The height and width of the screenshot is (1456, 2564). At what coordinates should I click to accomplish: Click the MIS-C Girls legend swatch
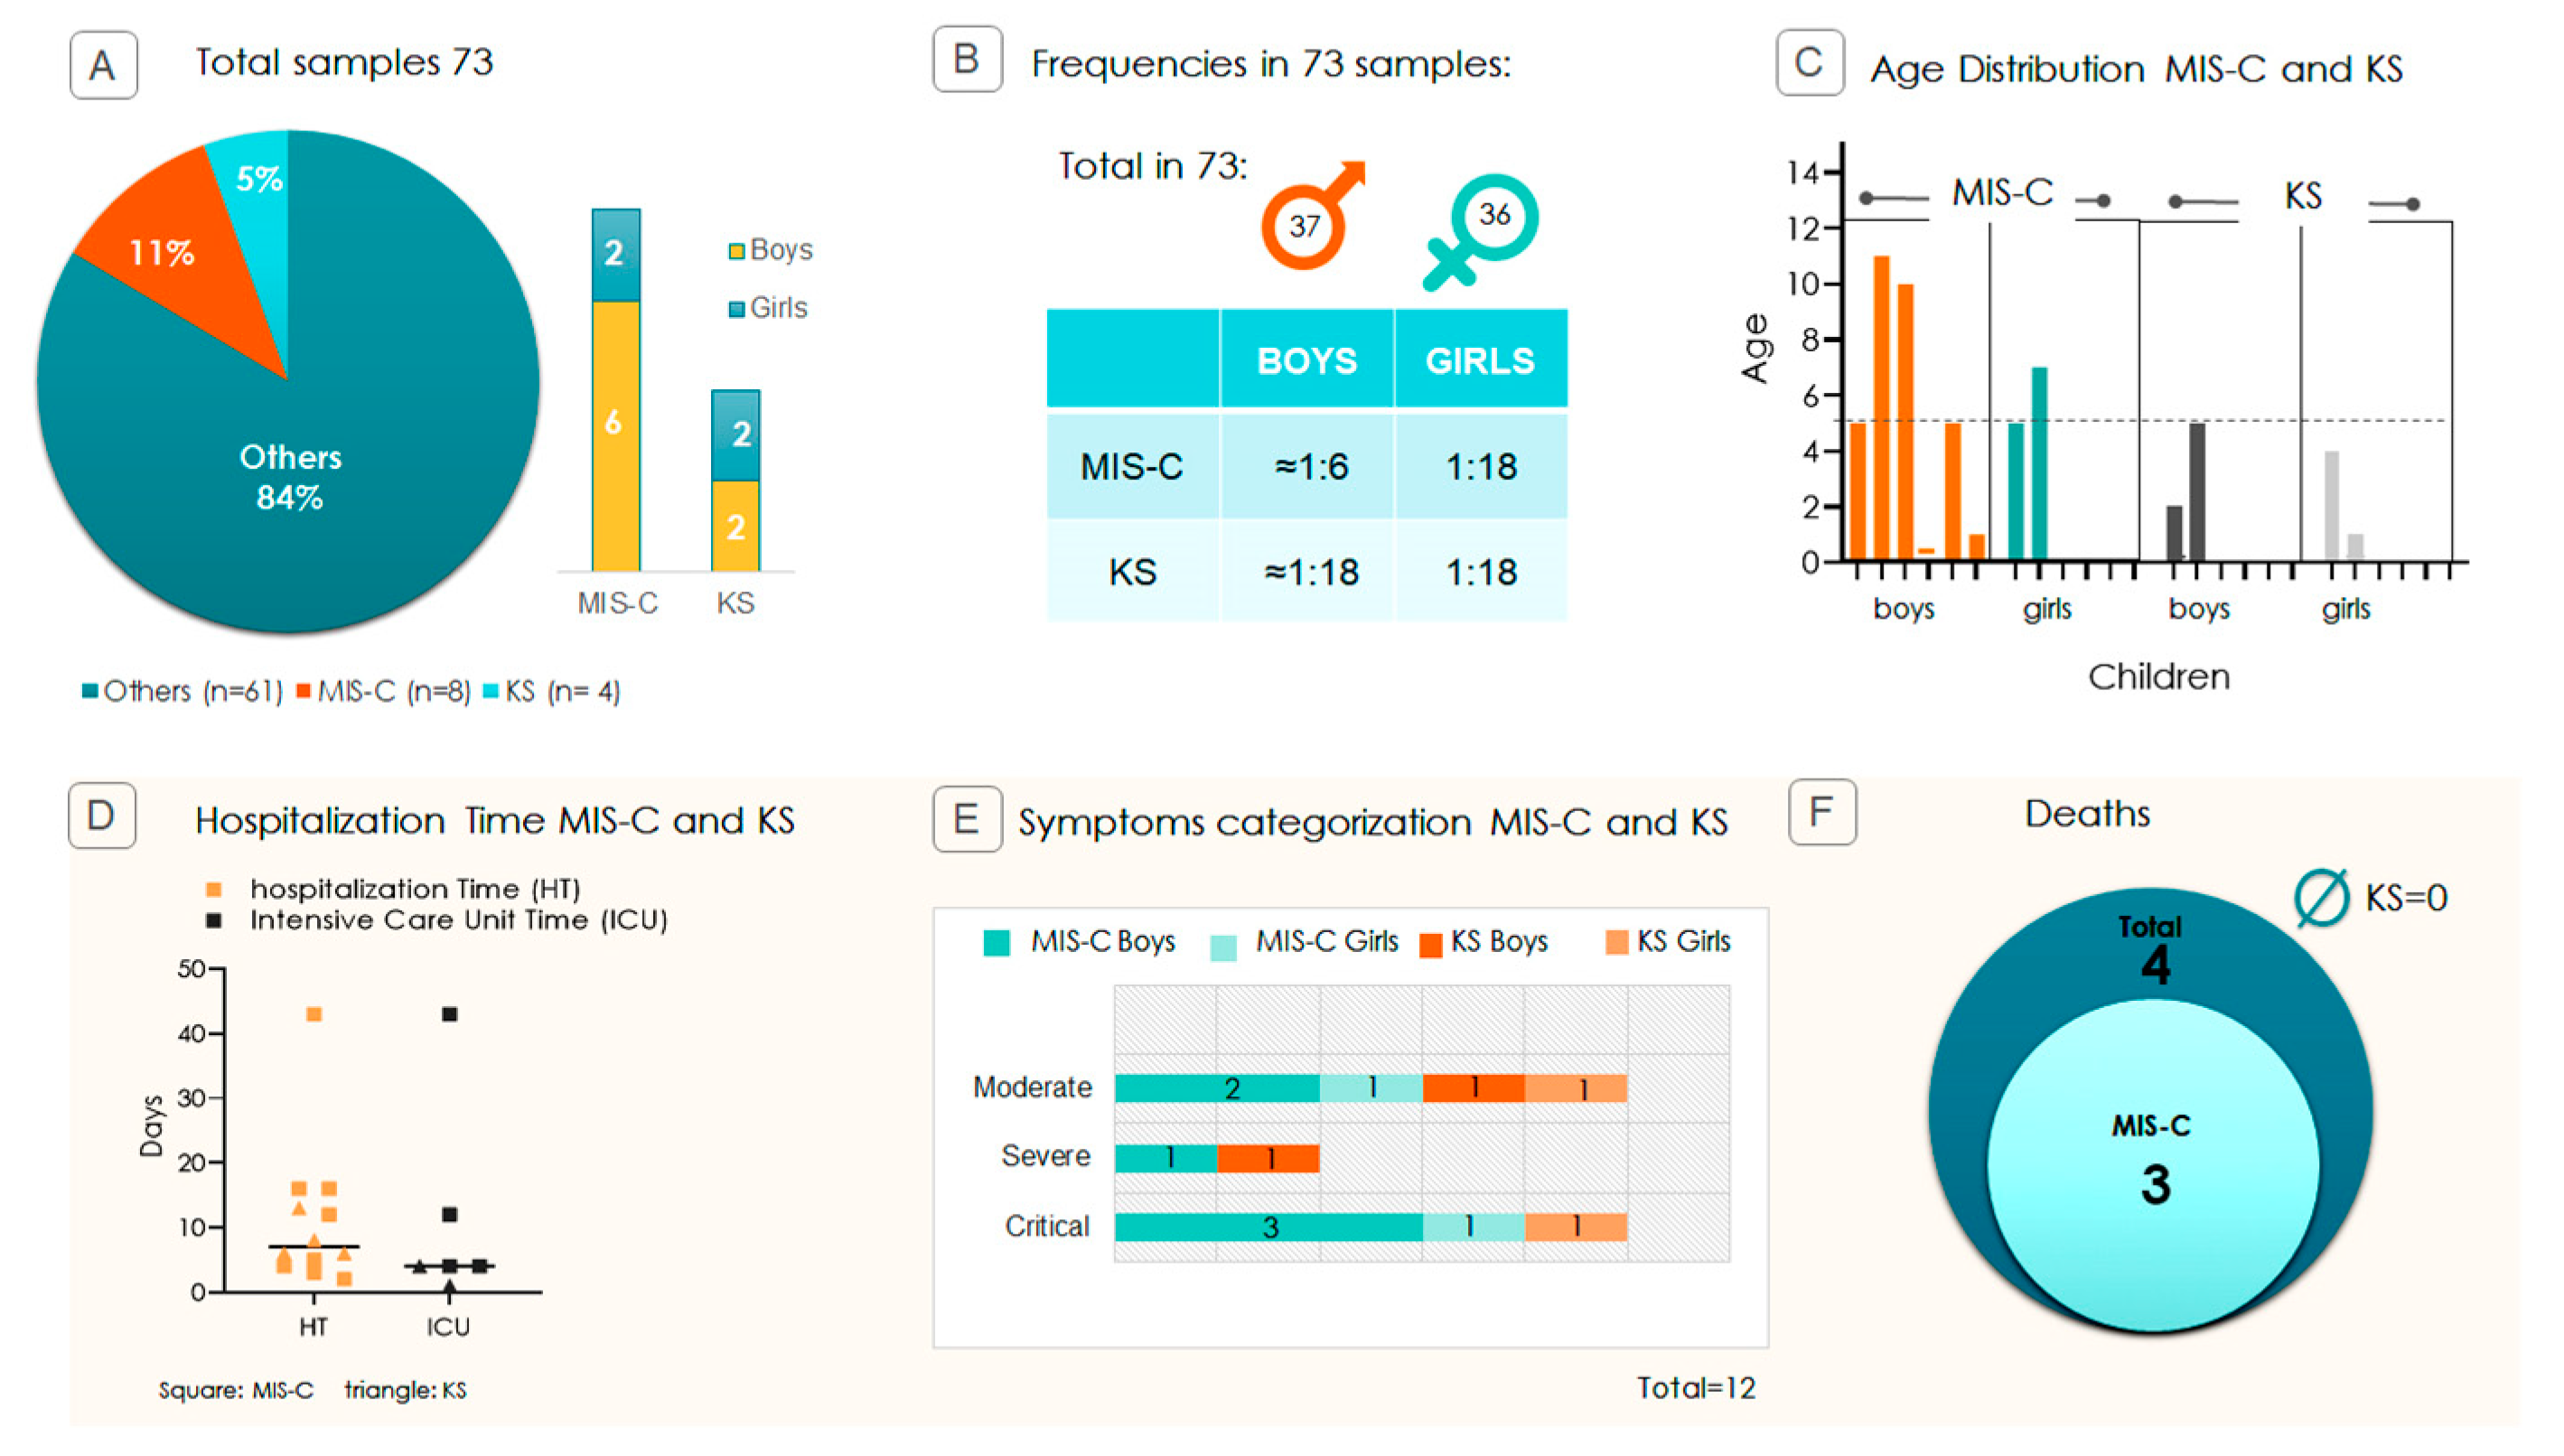(1223, 947)
